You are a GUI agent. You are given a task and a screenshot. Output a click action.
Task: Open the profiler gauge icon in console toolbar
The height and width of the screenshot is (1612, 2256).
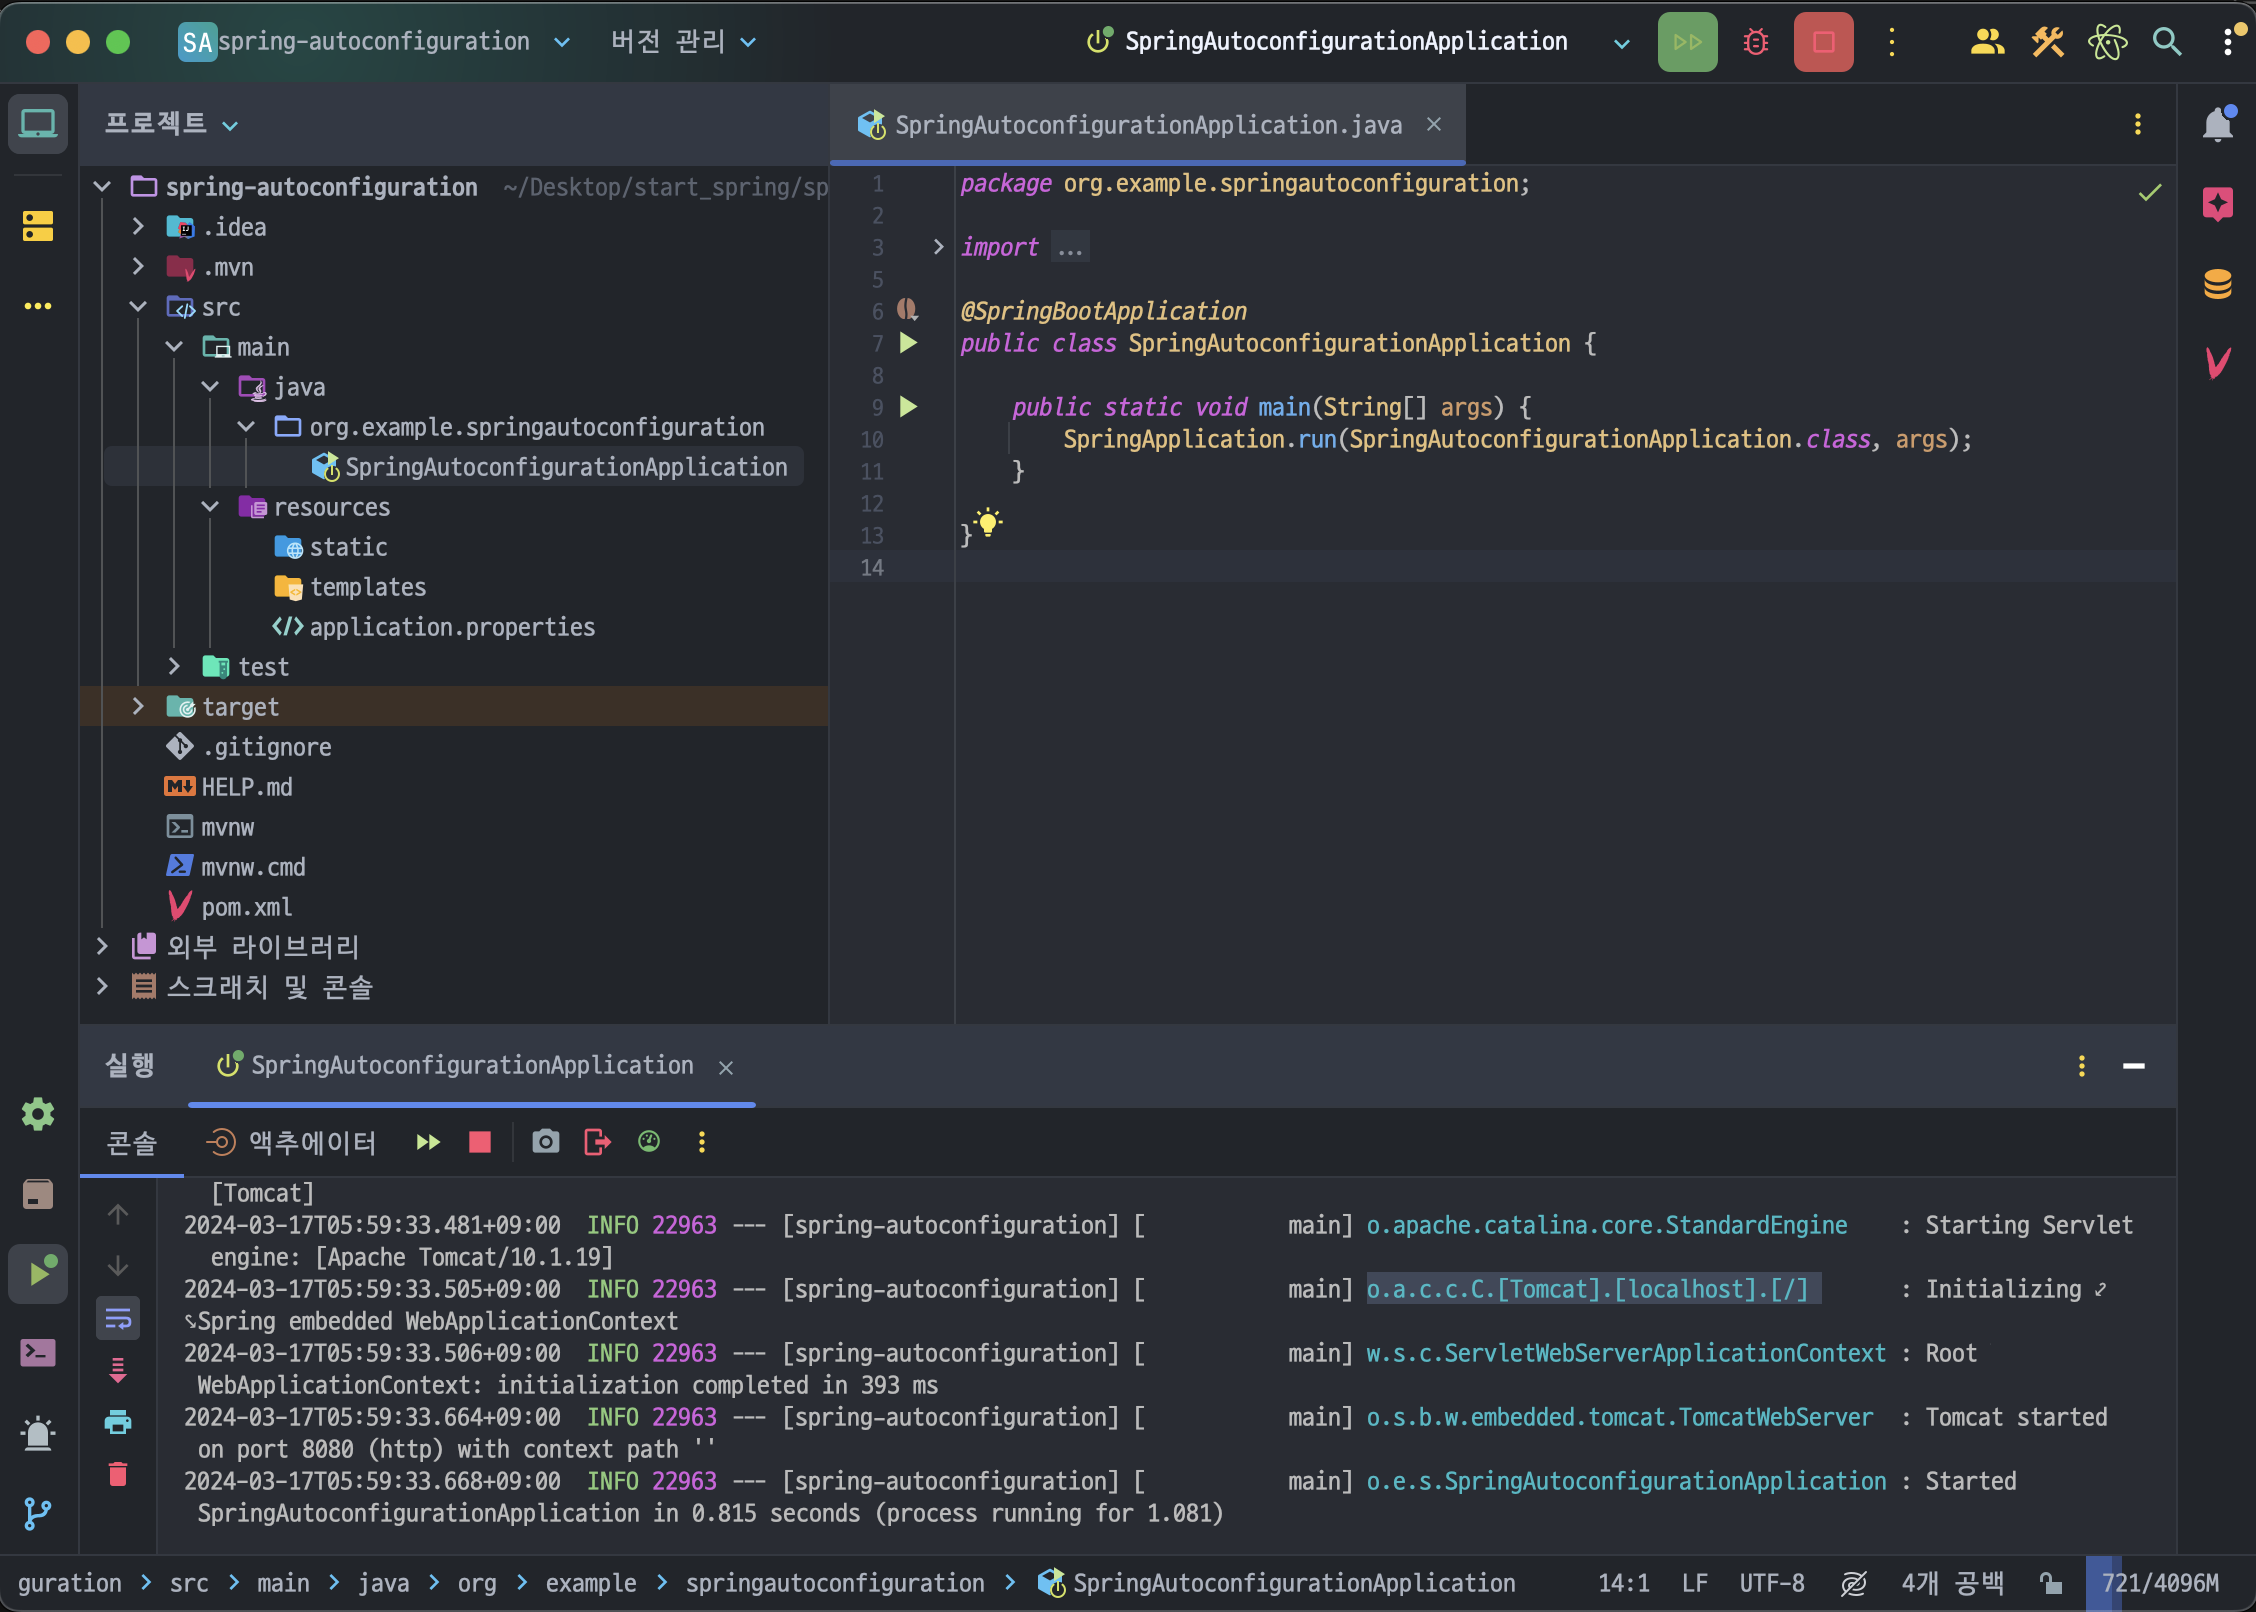649,1142
